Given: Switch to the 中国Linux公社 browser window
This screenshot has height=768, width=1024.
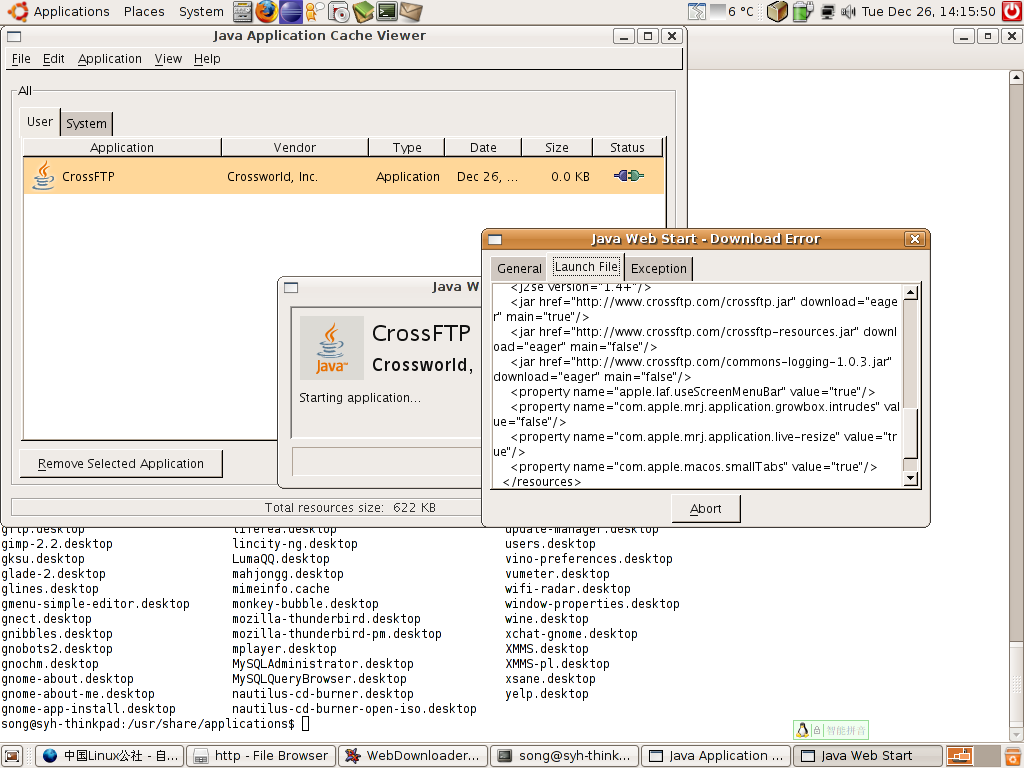Looking at the screenshot, I should [x=110, y=756].
